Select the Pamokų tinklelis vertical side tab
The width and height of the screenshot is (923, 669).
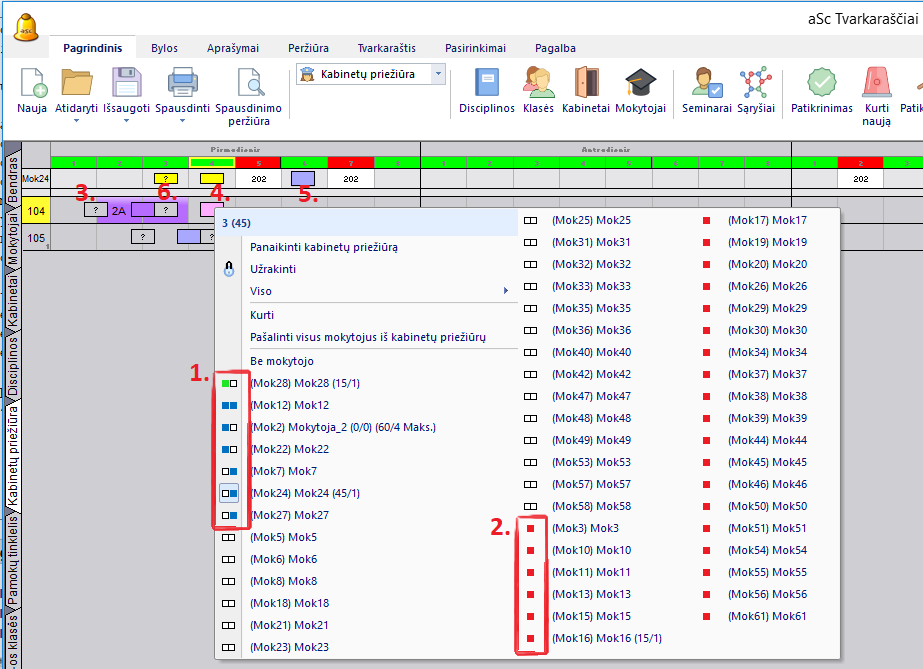pos(12,558)
